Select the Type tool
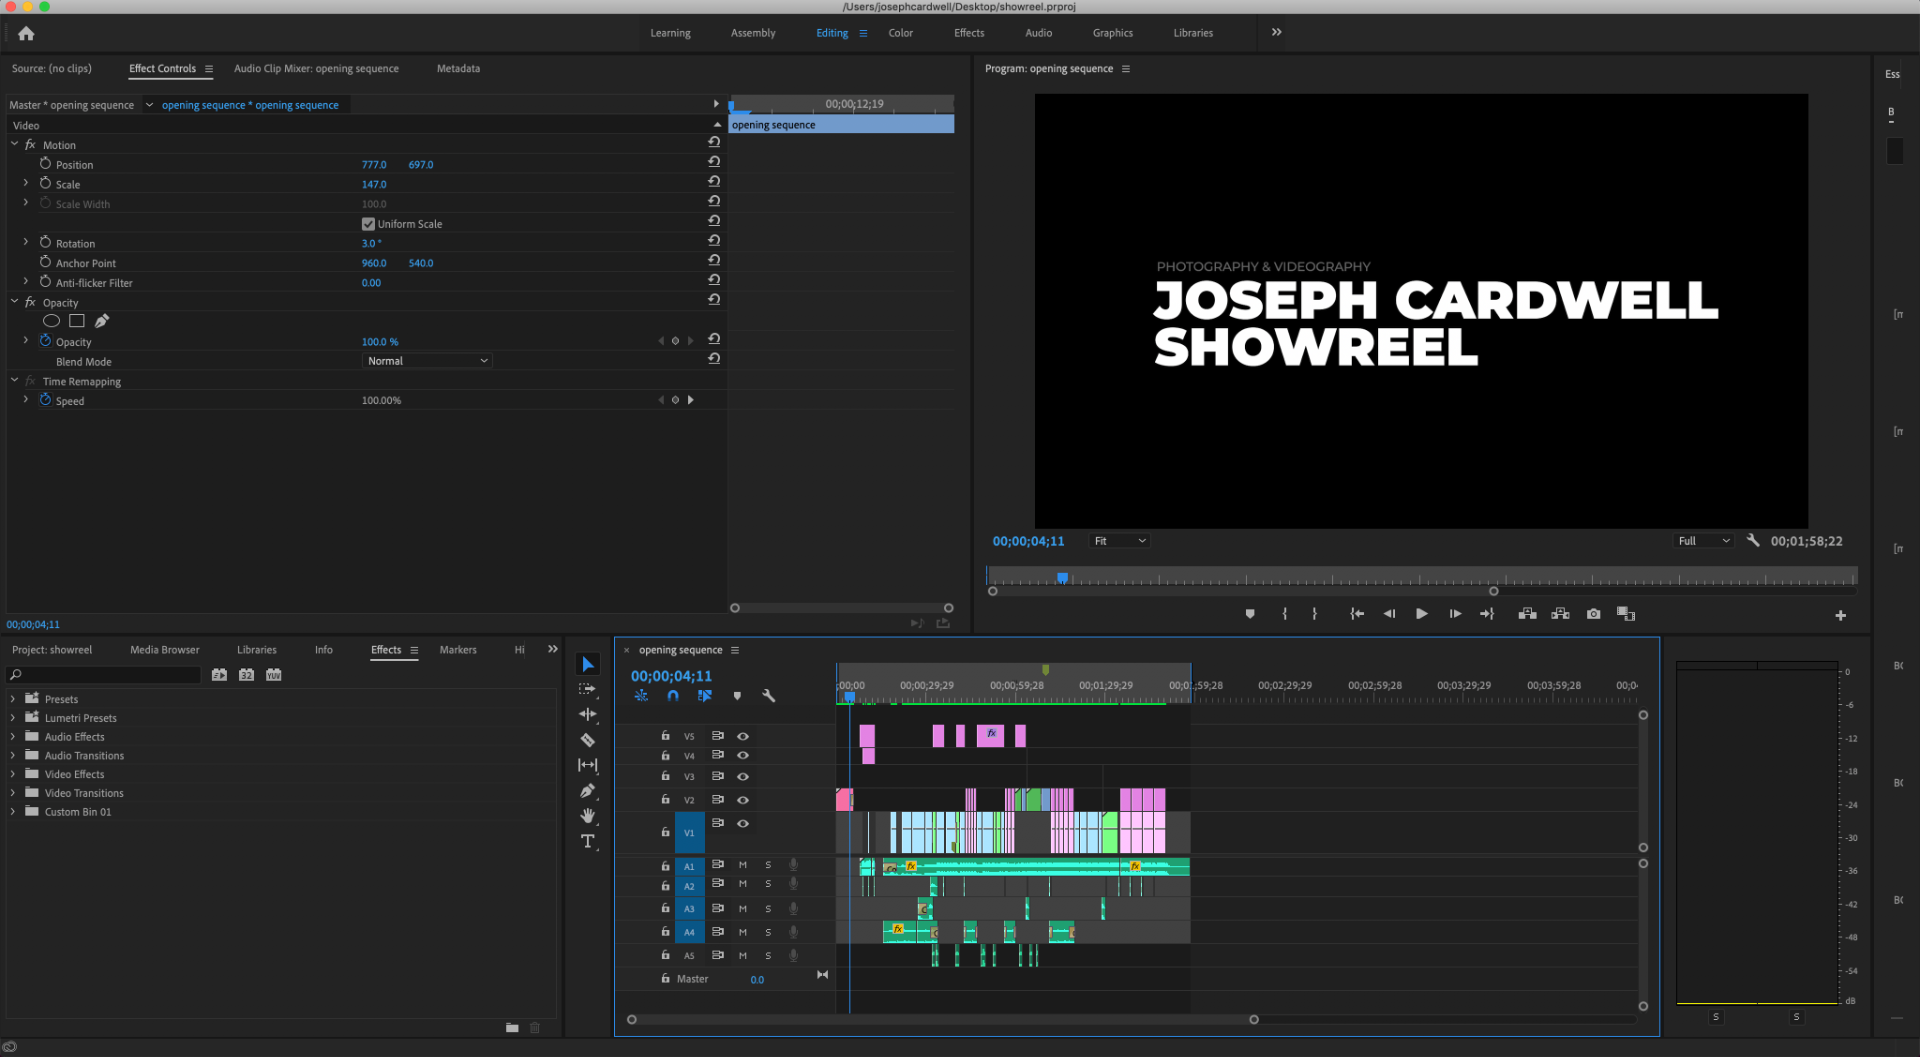This screenshot has width=1920, height=1057. [588, 841]
